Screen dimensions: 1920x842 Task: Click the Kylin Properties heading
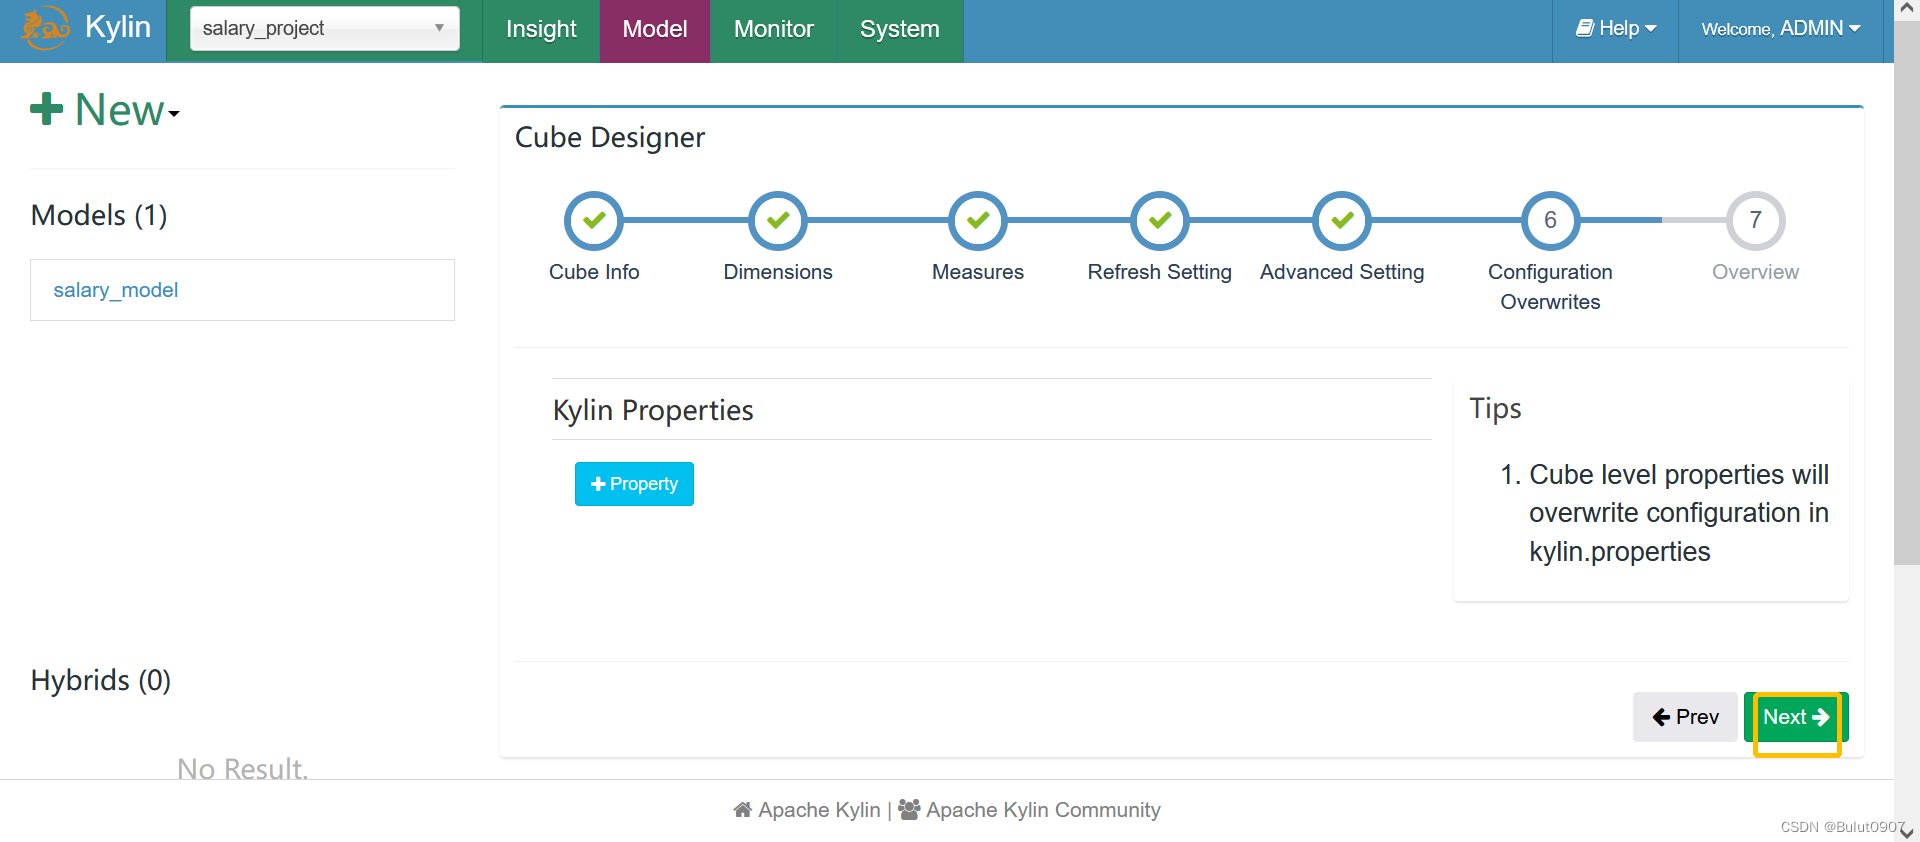[653, 410]
